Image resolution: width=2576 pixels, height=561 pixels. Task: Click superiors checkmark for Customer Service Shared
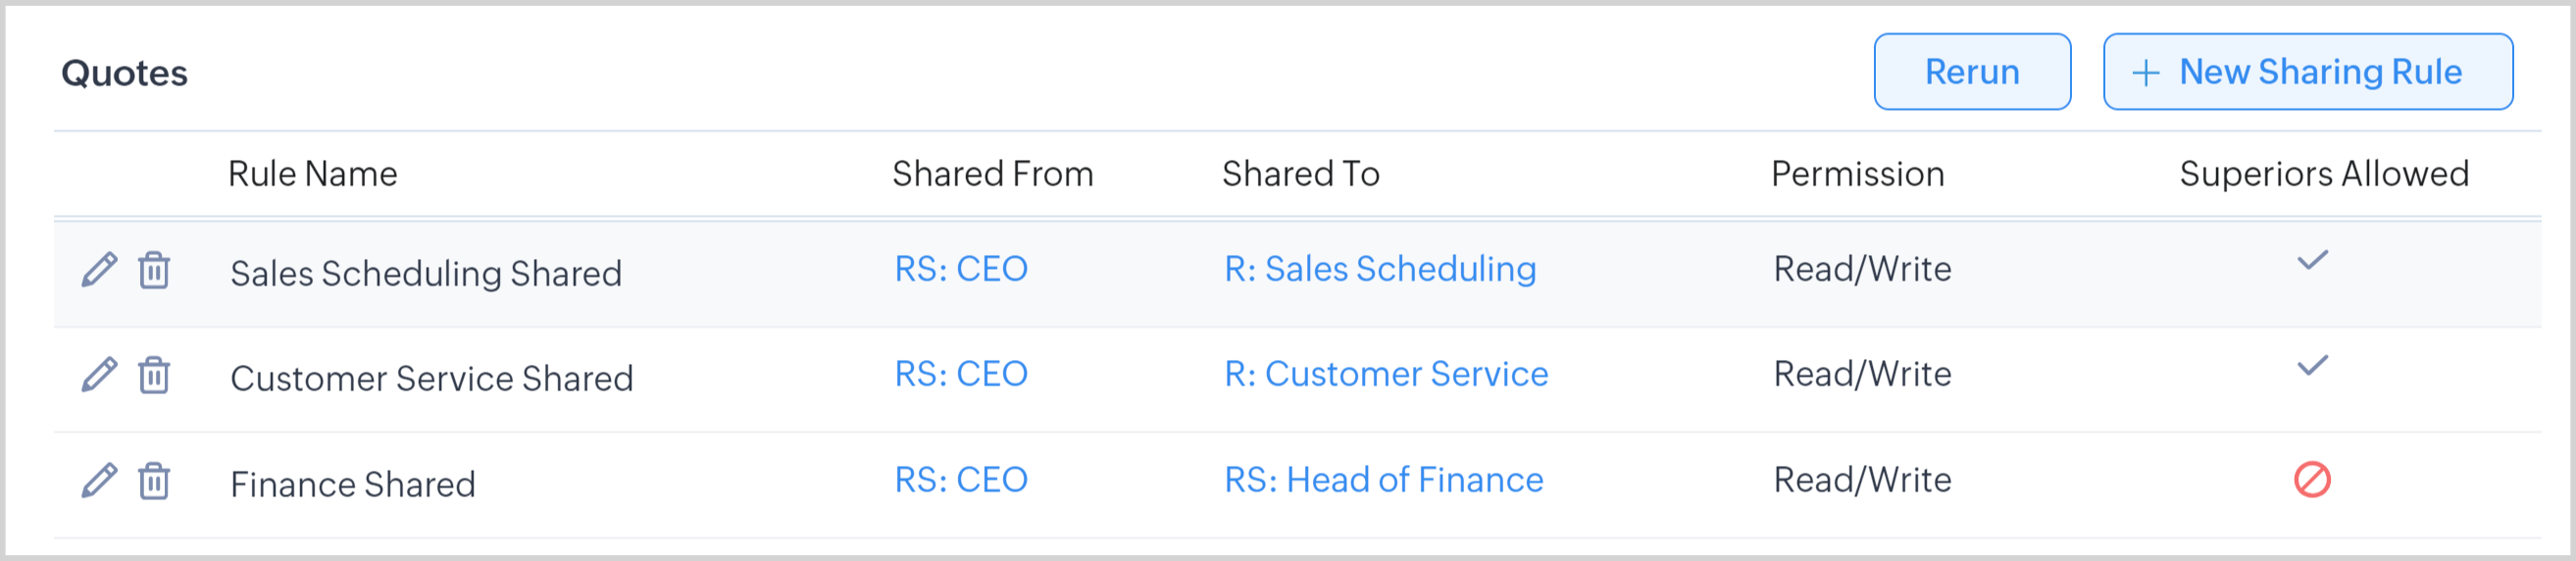2312,366
